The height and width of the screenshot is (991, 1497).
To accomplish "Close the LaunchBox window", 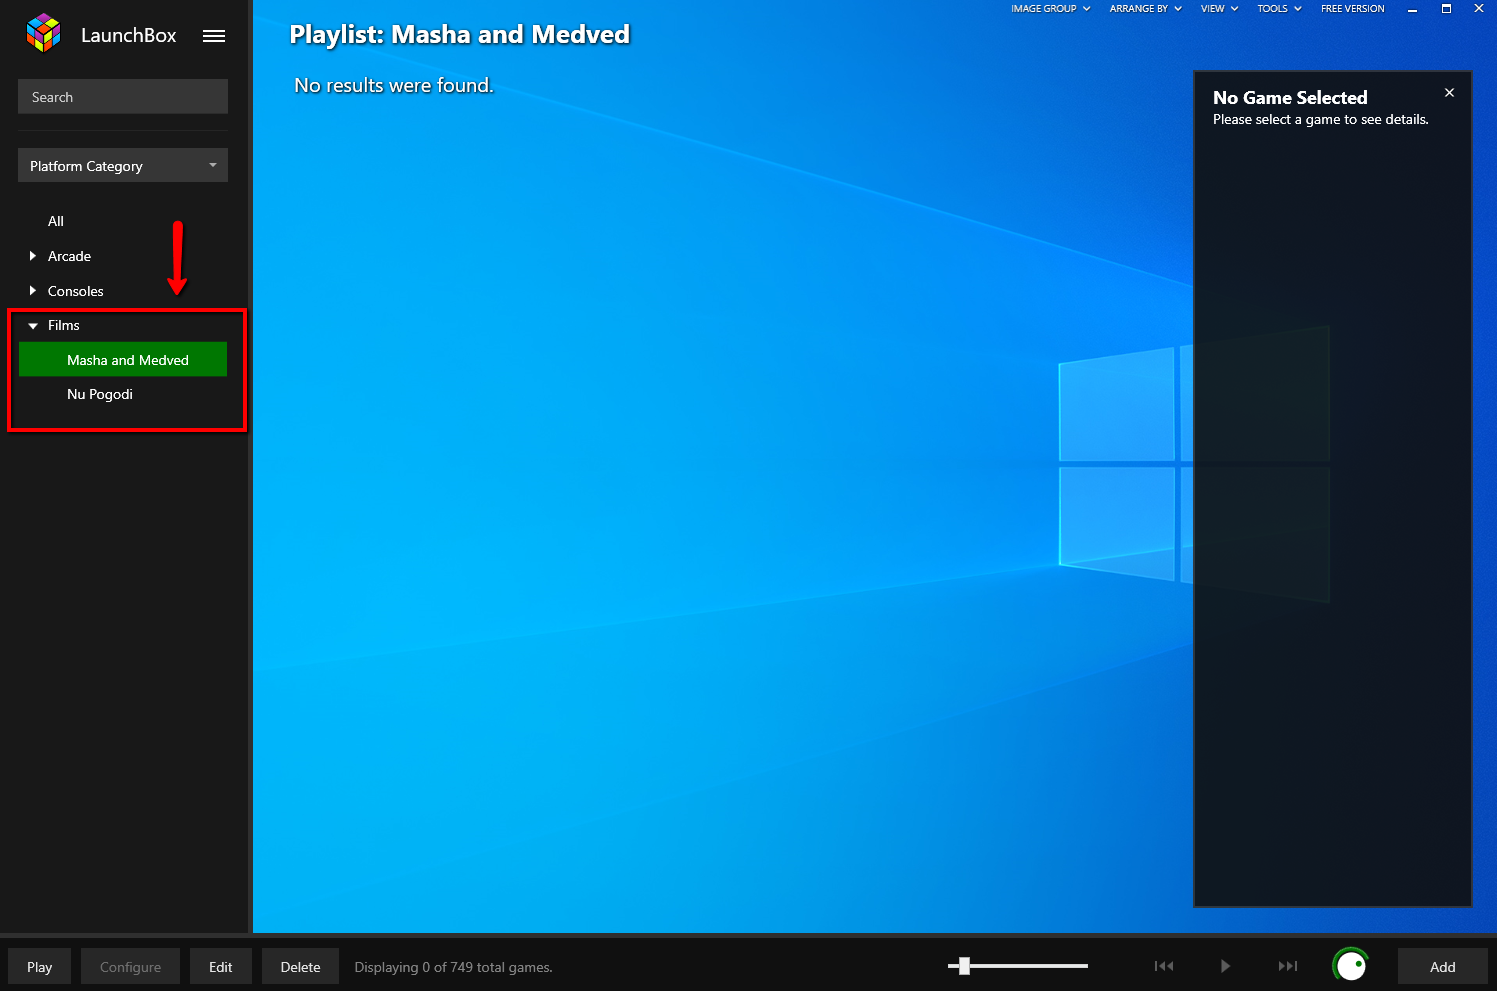I will (1479, 9).
